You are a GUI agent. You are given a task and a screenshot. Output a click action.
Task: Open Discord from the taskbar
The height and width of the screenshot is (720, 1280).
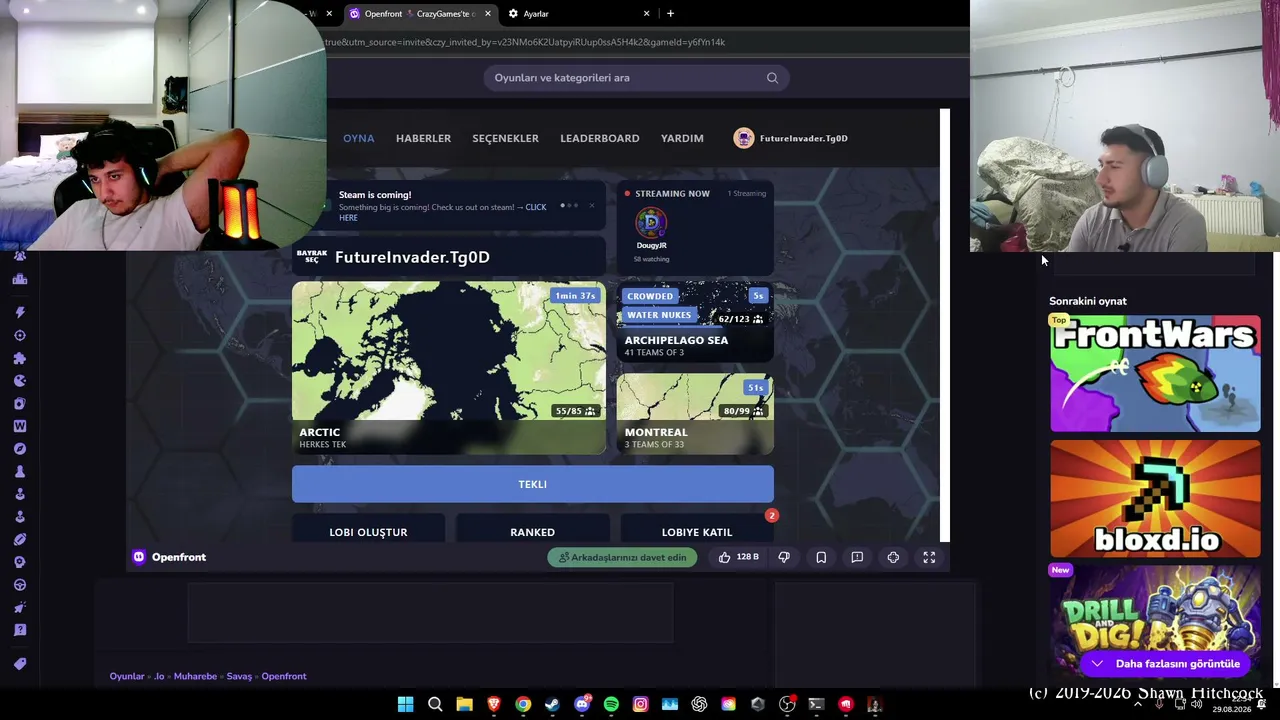tap(582, 704)
